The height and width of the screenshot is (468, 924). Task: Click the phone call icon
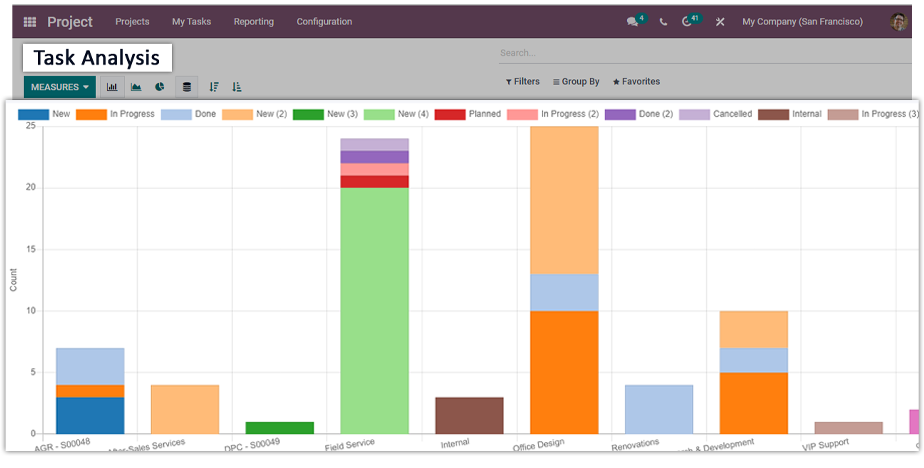664,22
